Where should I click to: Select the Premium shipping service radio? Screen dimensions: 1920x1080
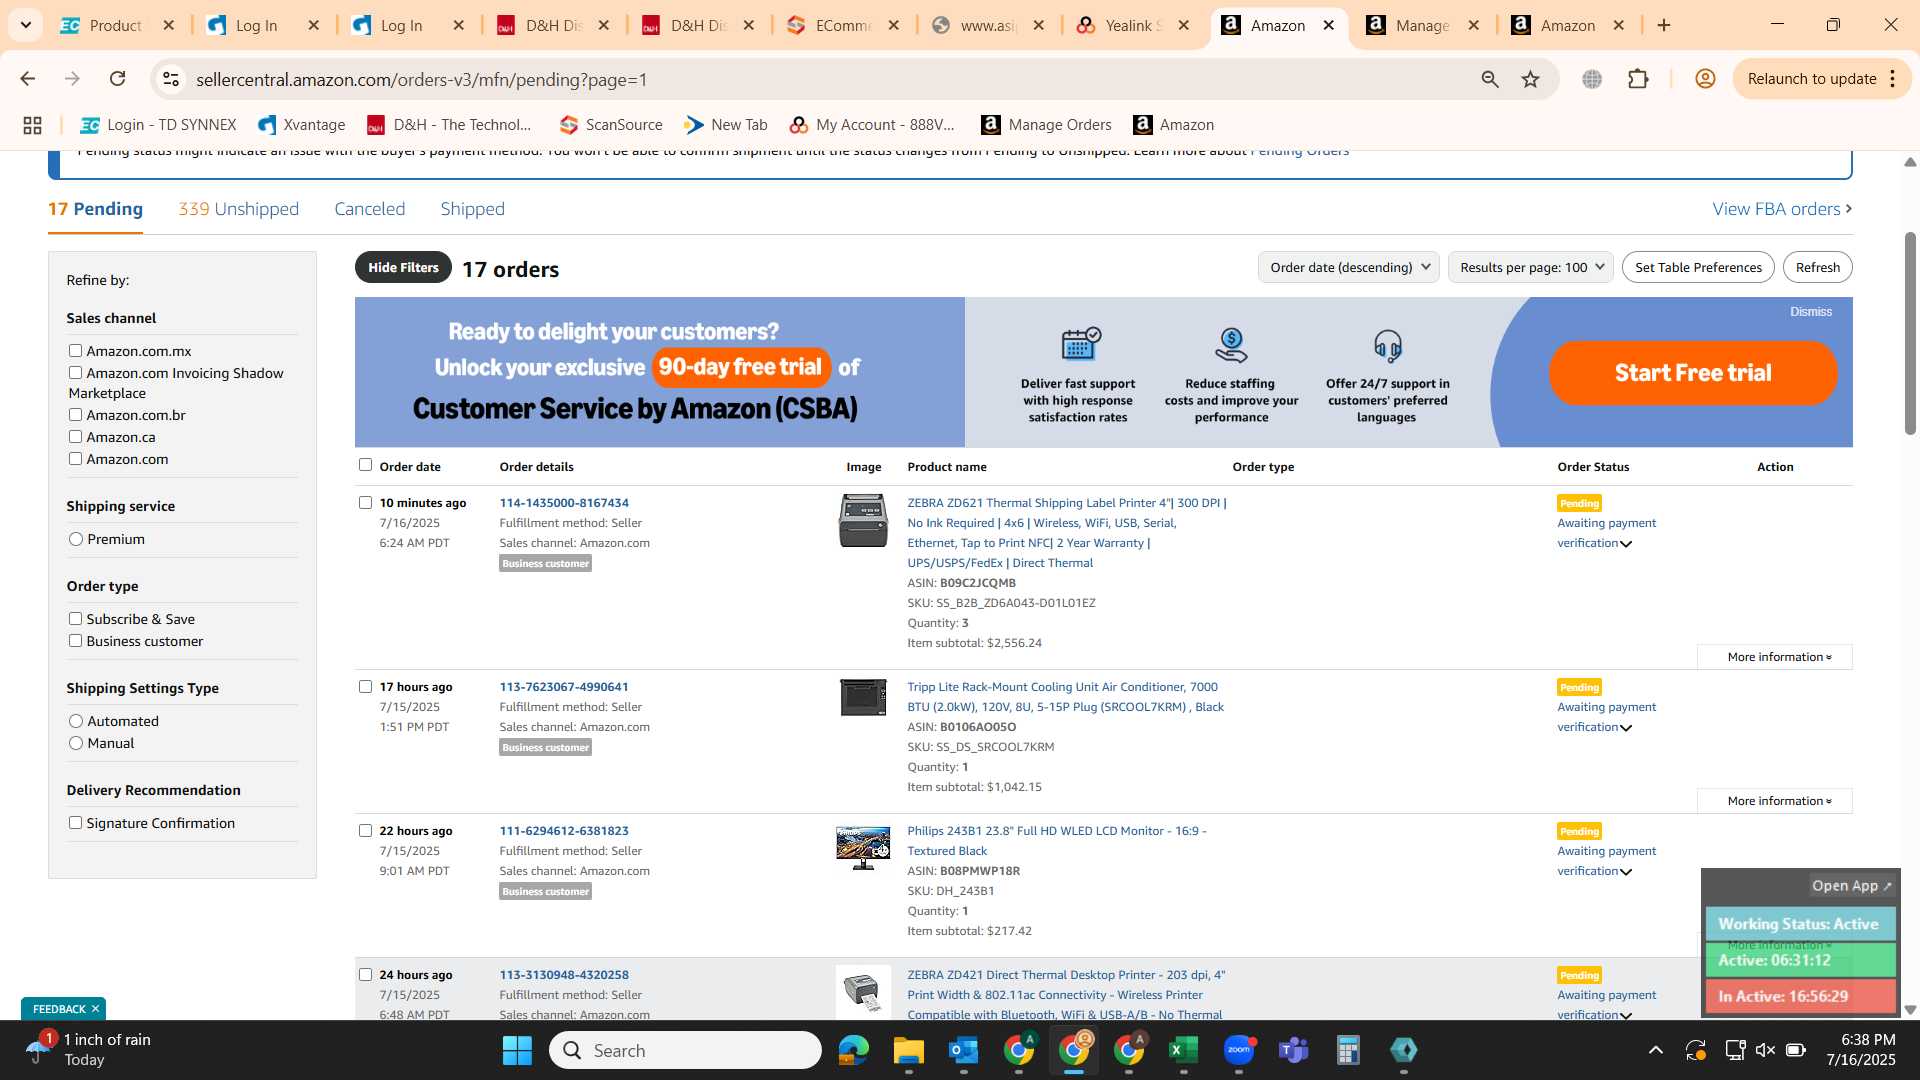[x=76, y=539]
